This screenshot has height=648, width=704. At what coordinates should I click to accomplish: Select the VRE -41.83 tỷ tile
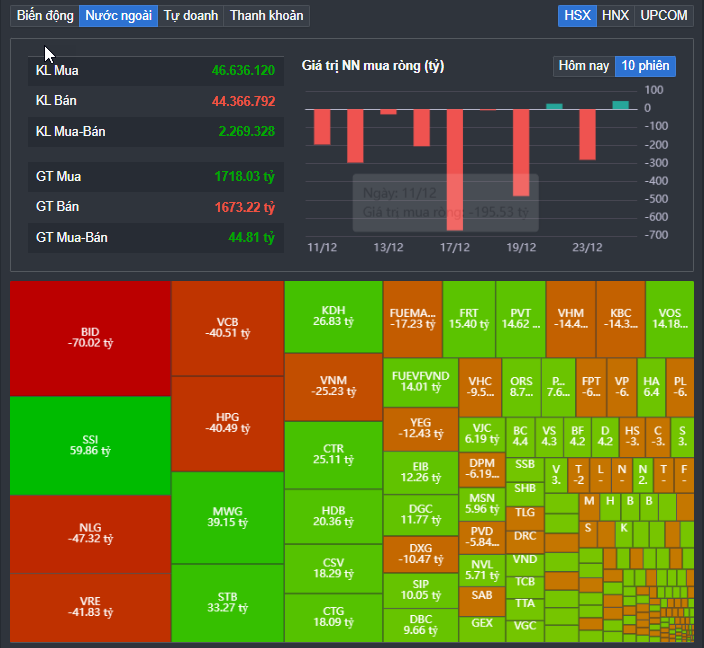[x=90, y=608]
